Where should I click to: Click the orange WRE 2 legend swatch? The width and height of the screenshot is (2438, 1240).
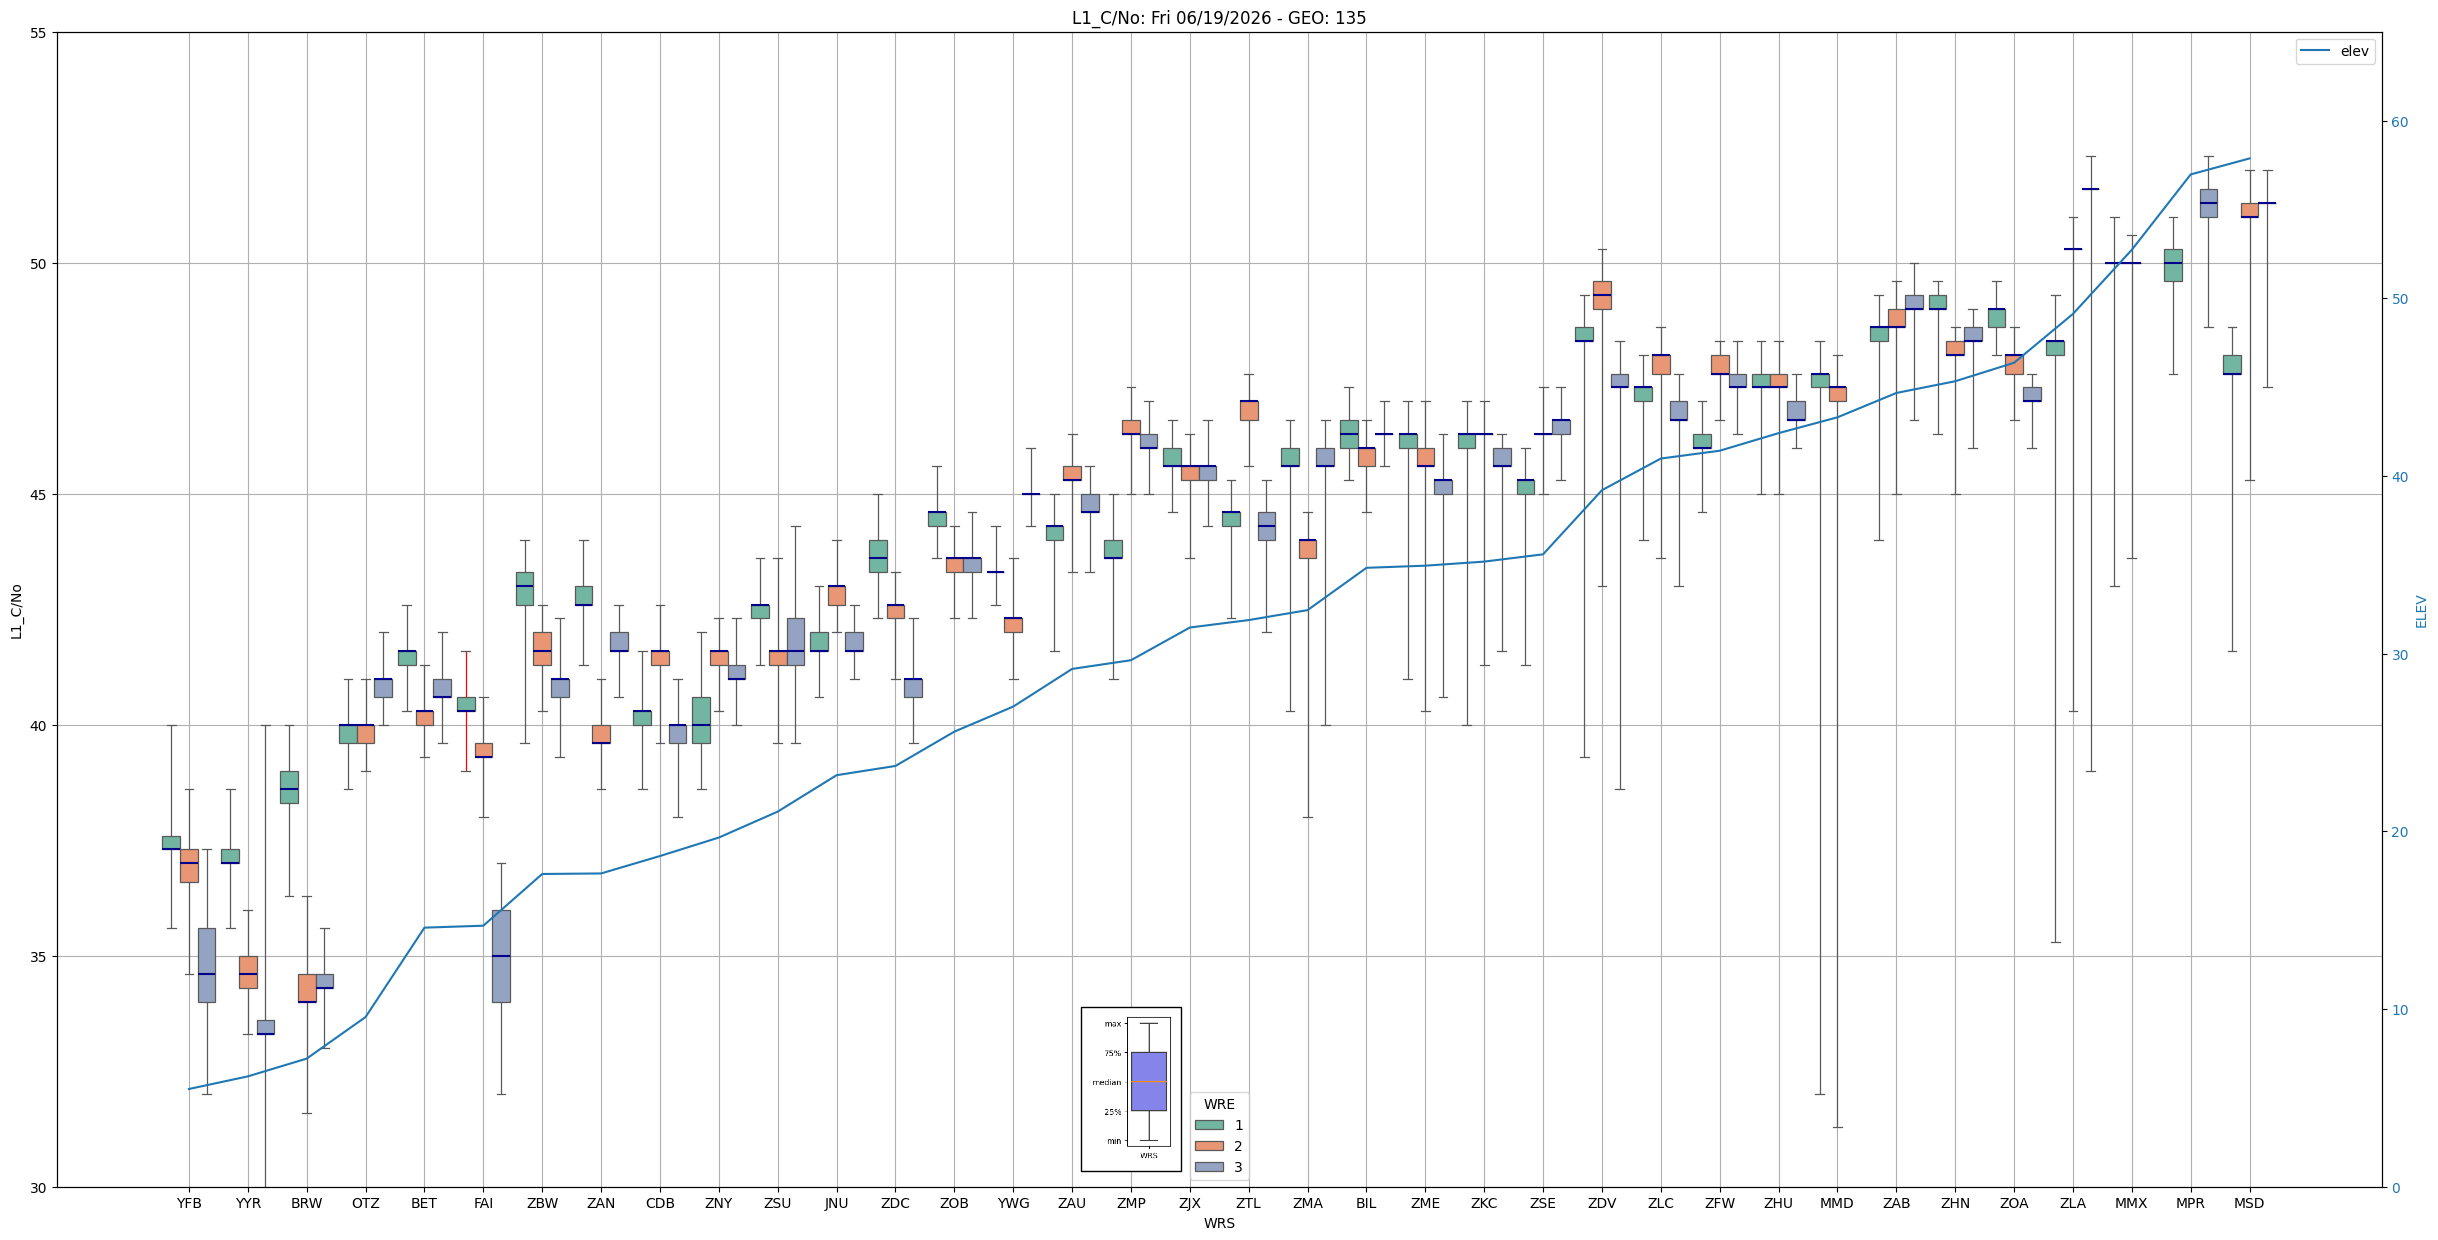pyautogui.click(x=1209, y=1146)
